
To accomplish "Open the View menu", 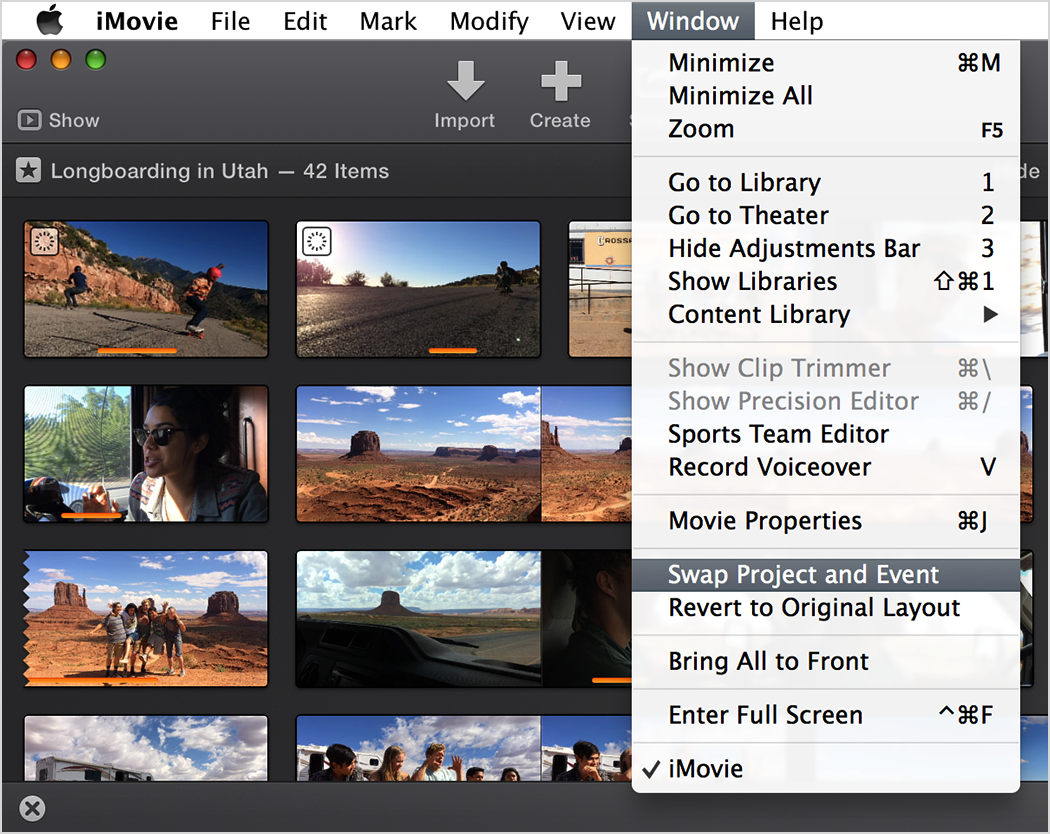I will click(x=587, y=21).
